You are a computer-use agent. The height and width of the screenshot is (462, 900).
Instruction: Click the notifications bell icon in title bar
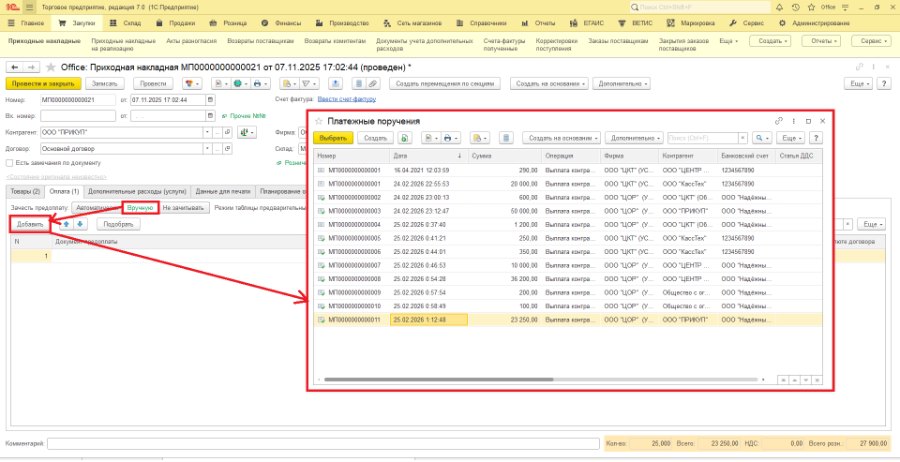pyautogui.click(x=779, y=7)
